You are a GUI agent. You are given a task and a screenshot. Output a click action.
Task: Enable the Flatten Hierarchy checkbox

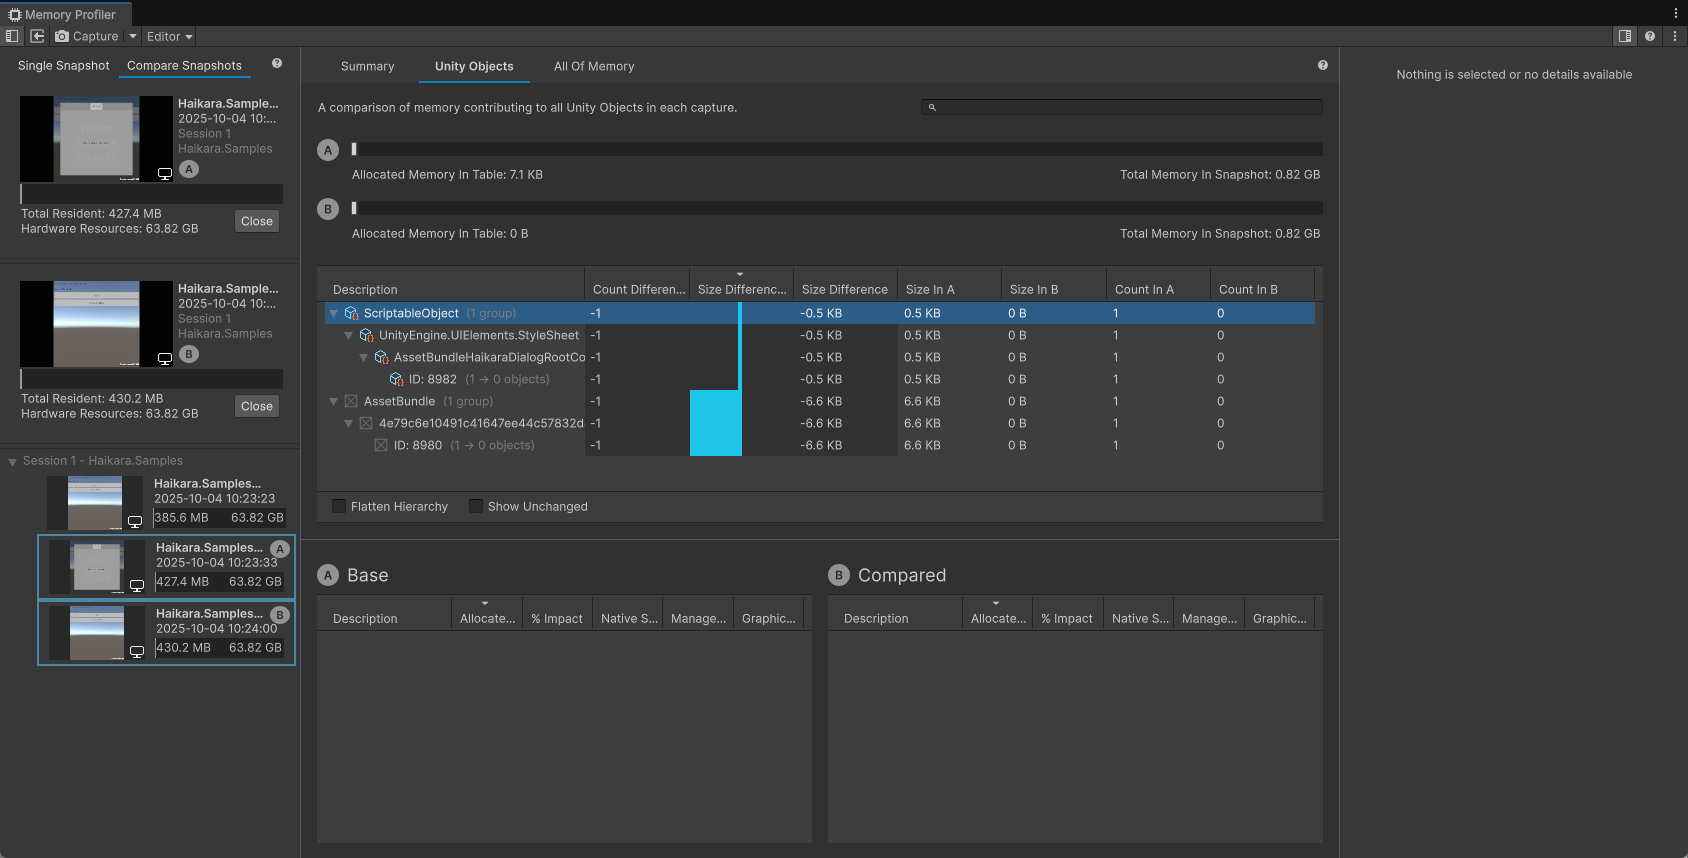point(339,507)
